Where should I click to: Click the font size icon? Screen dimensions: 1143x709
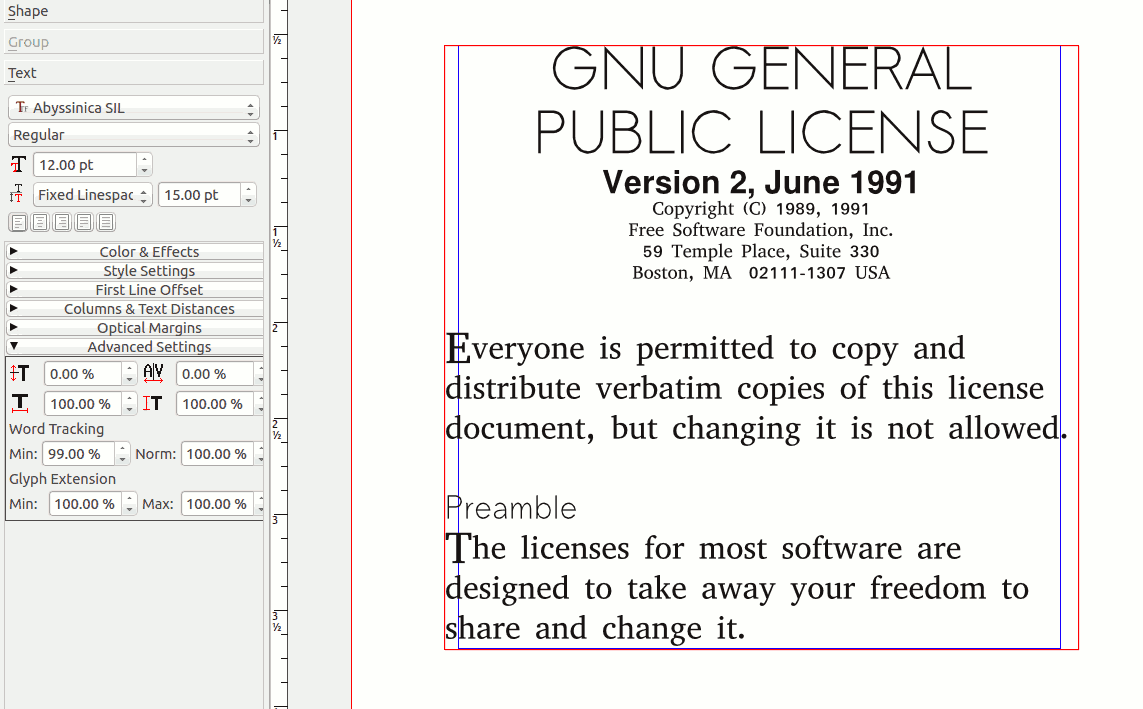coord(19,165)
